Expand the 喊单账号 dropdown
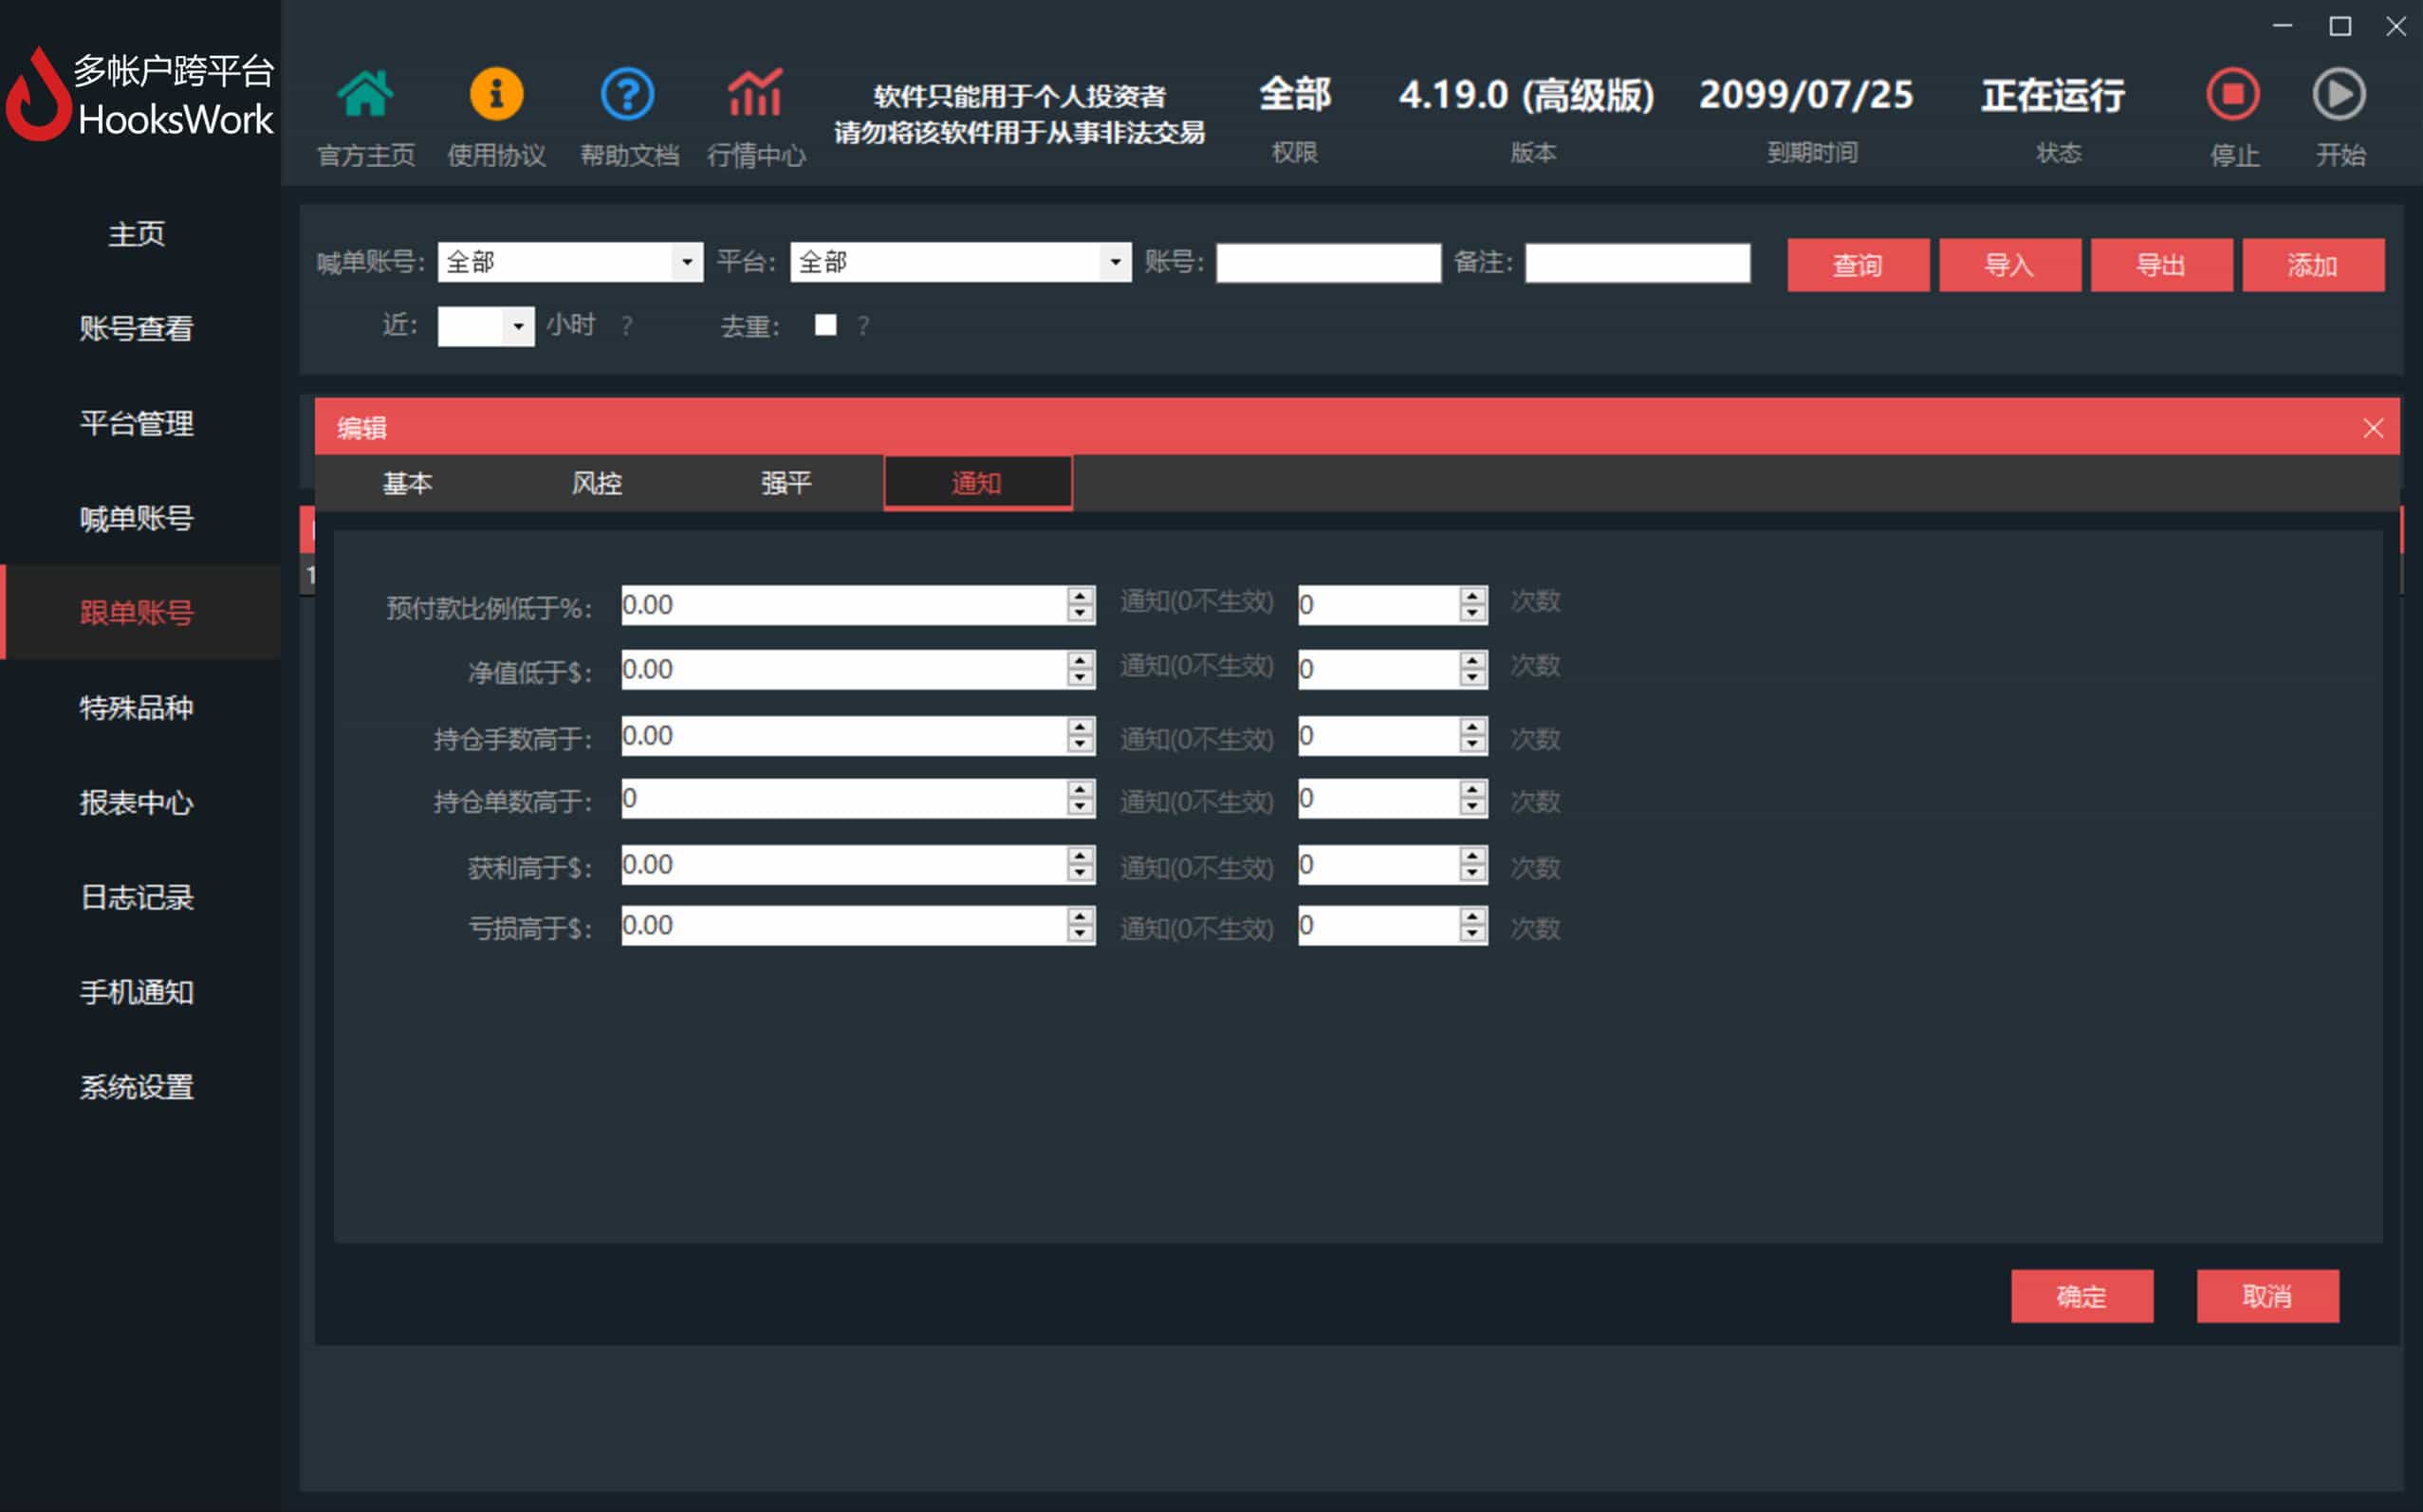 [686, 262]
